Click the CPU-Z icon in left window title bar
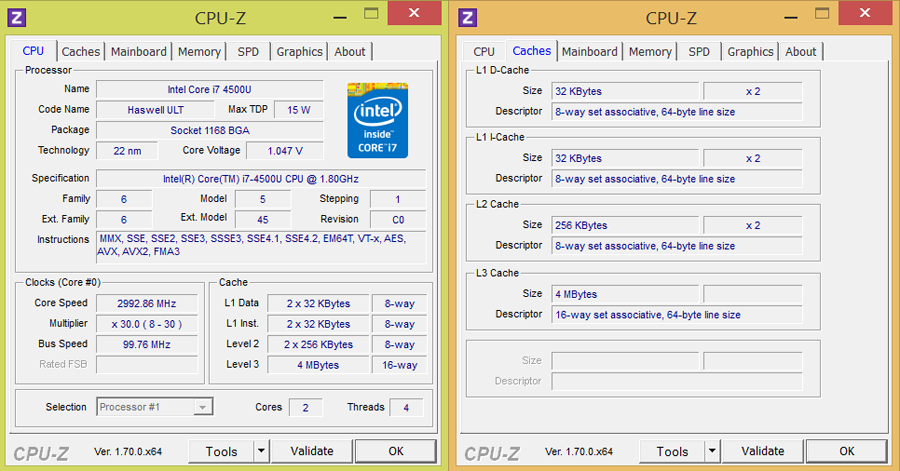Viewport: 900px width, 471px height. [x=18, y=17]
